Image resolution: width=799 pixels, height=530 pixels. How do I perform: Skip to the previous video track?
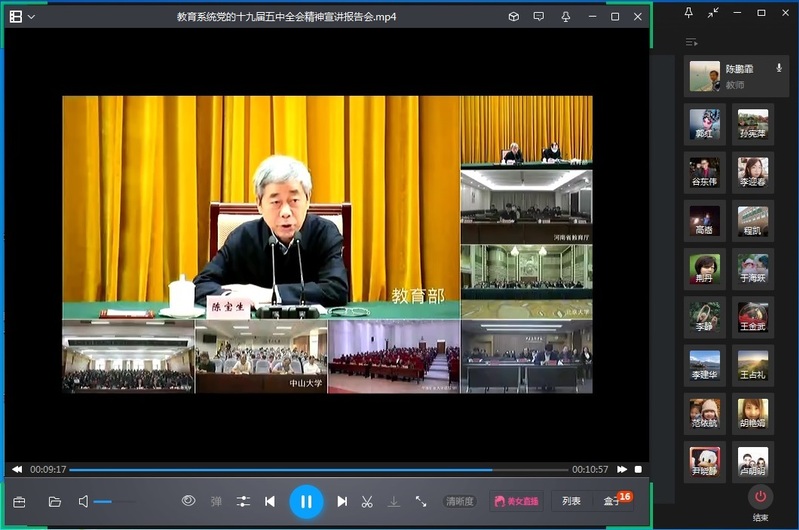point(270,501)
